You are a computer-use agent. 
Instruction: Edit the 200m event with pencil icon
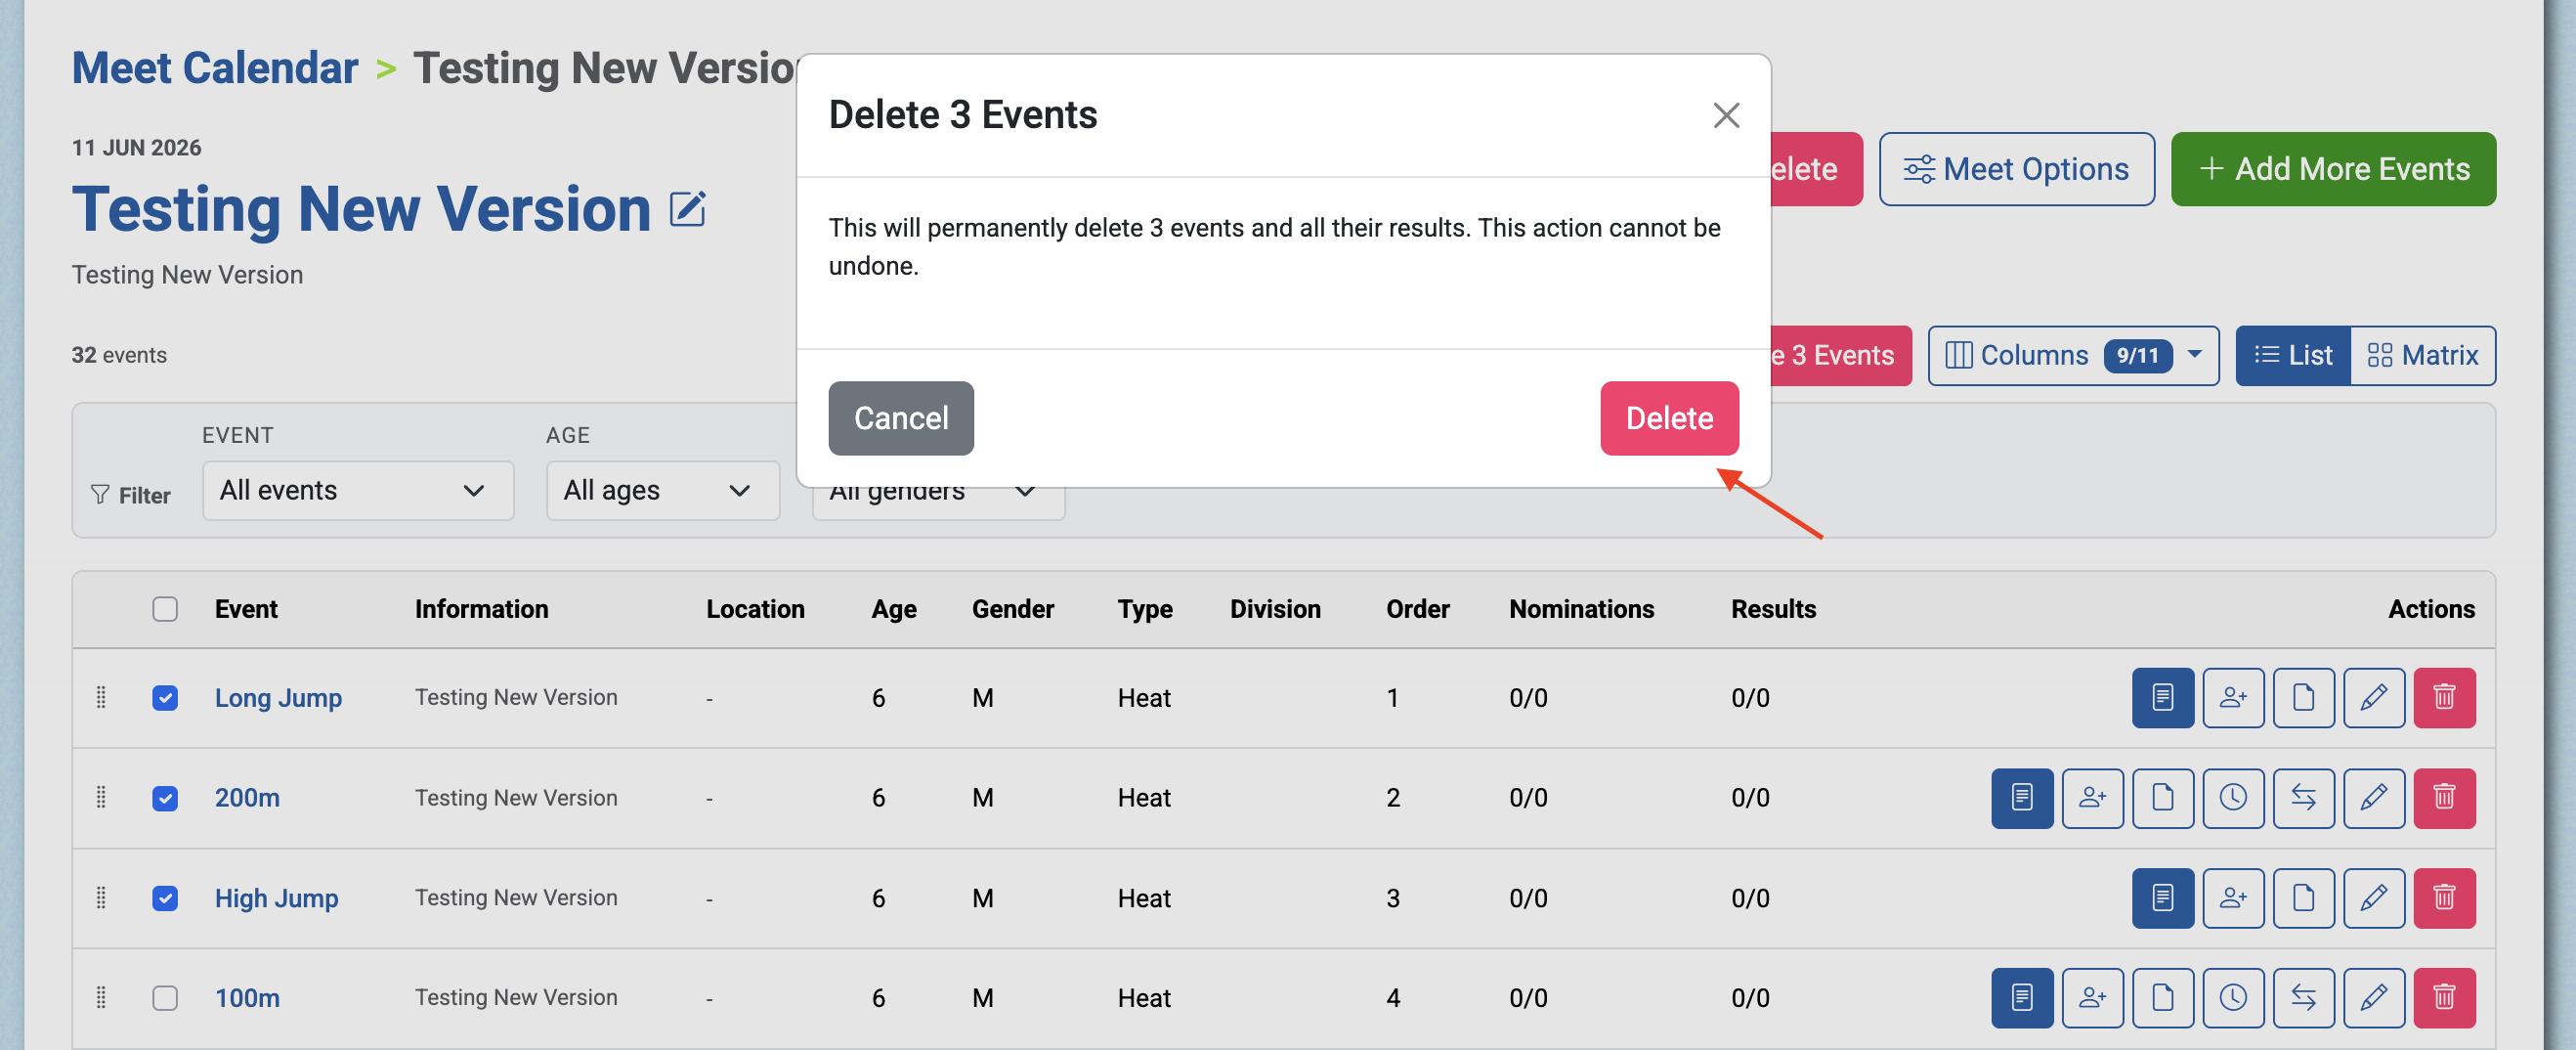pyautogui.click(x=2374, y=797)
